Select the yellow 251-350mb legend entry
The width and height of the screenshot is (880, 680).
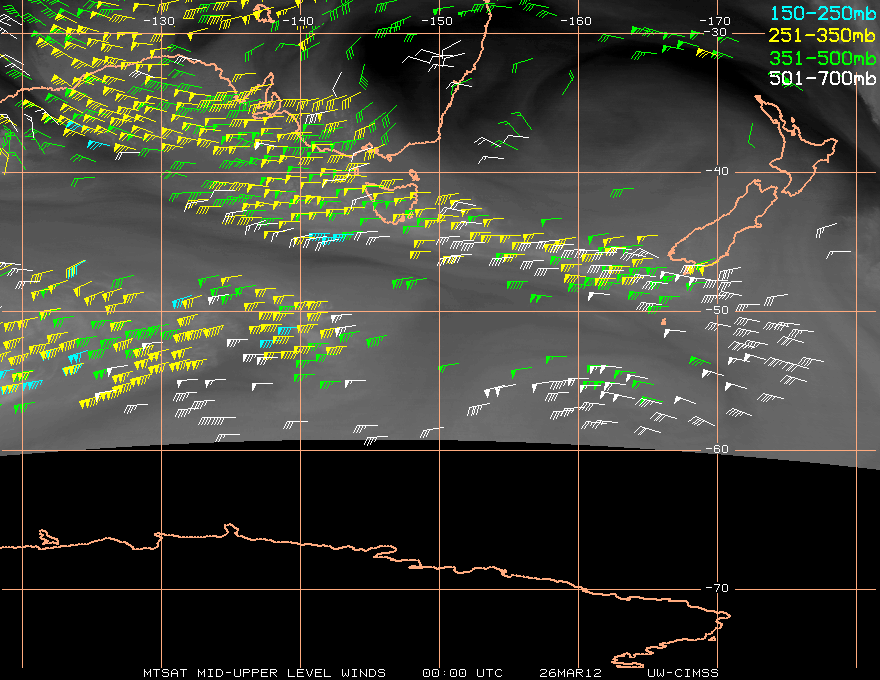point(823,34)
